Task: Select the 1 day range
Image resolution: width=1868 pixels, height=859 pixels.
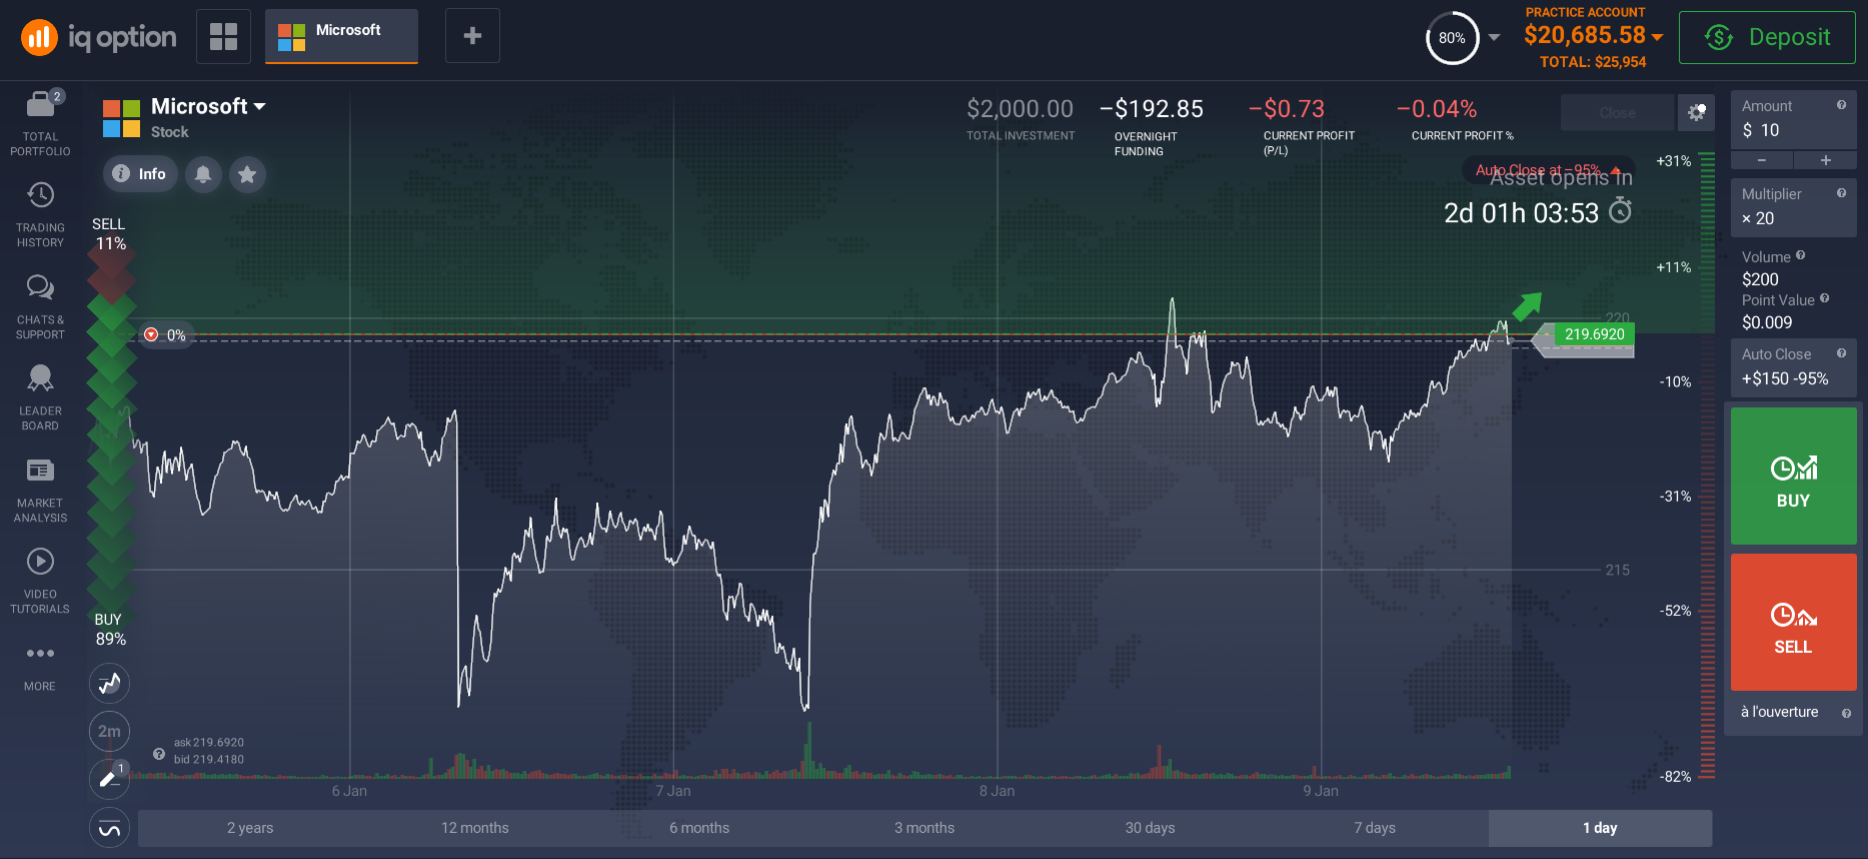Action: pyautogui.click(x=1600, y=828)
